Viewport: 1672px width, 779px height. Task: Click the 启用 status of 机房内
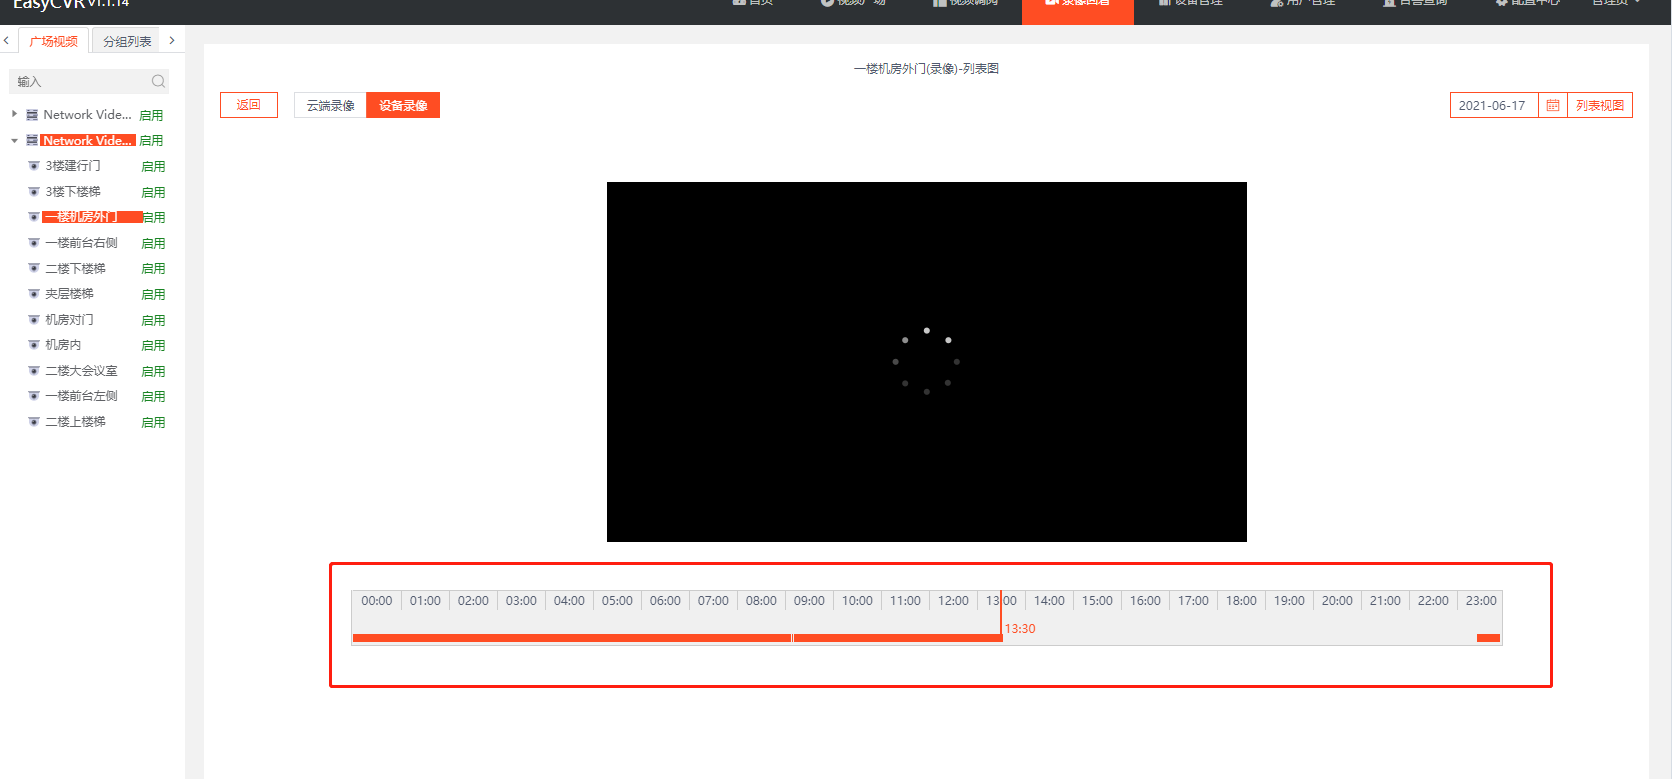(x=153, y=345)
